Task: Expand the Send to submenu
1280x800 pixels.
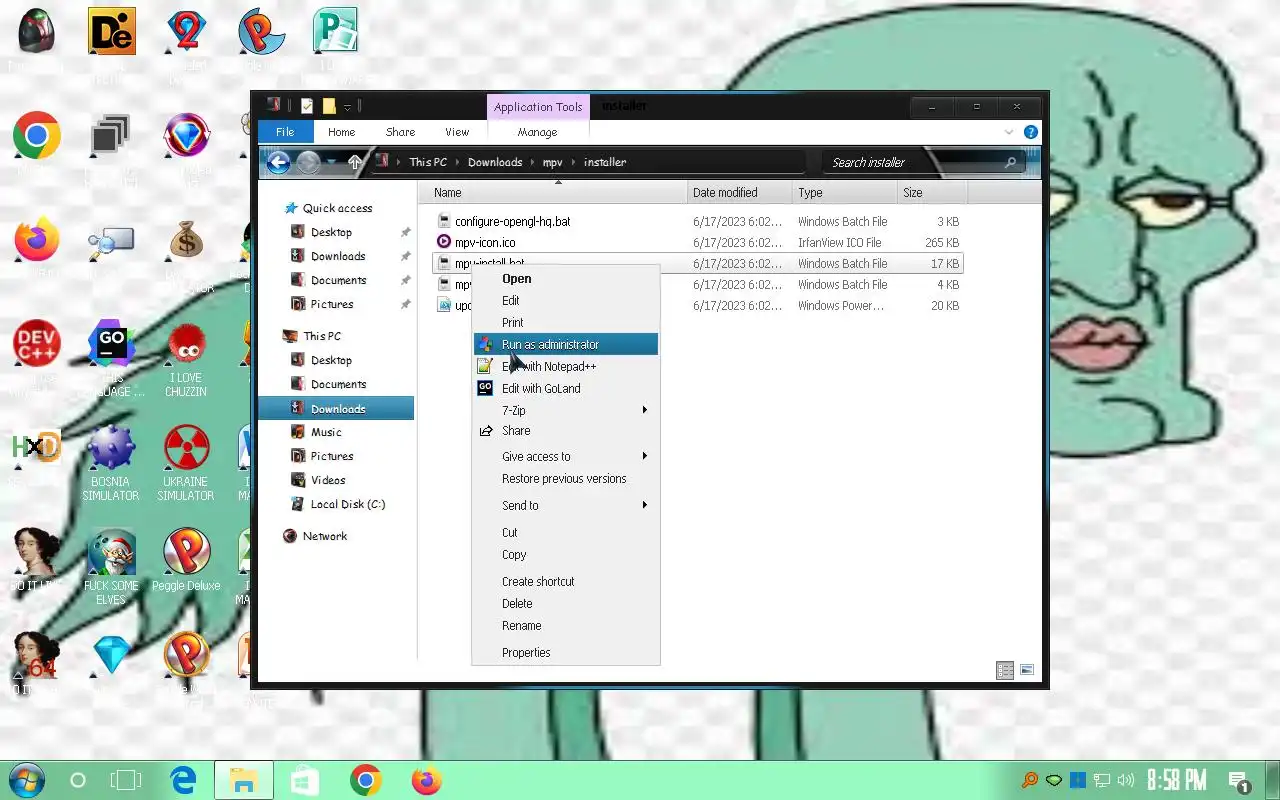Action: click(x=565, y=505)
